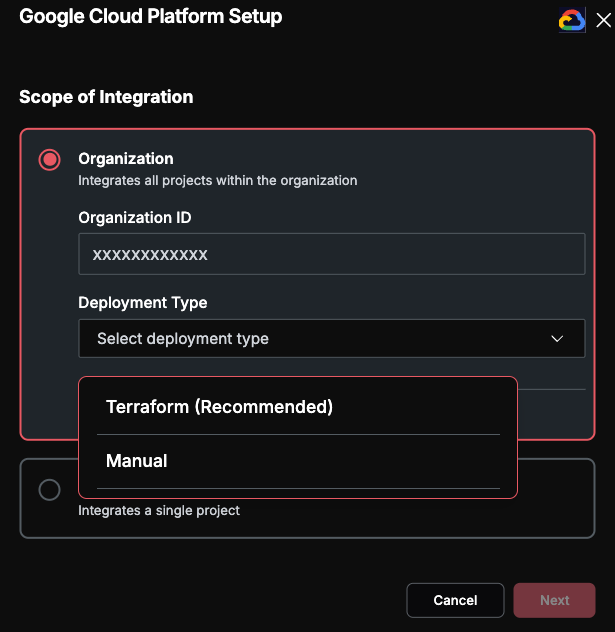This screenshot has width=615, height=632.
Task: Open the Select deployment type dropdown
Action: (332, 339)
